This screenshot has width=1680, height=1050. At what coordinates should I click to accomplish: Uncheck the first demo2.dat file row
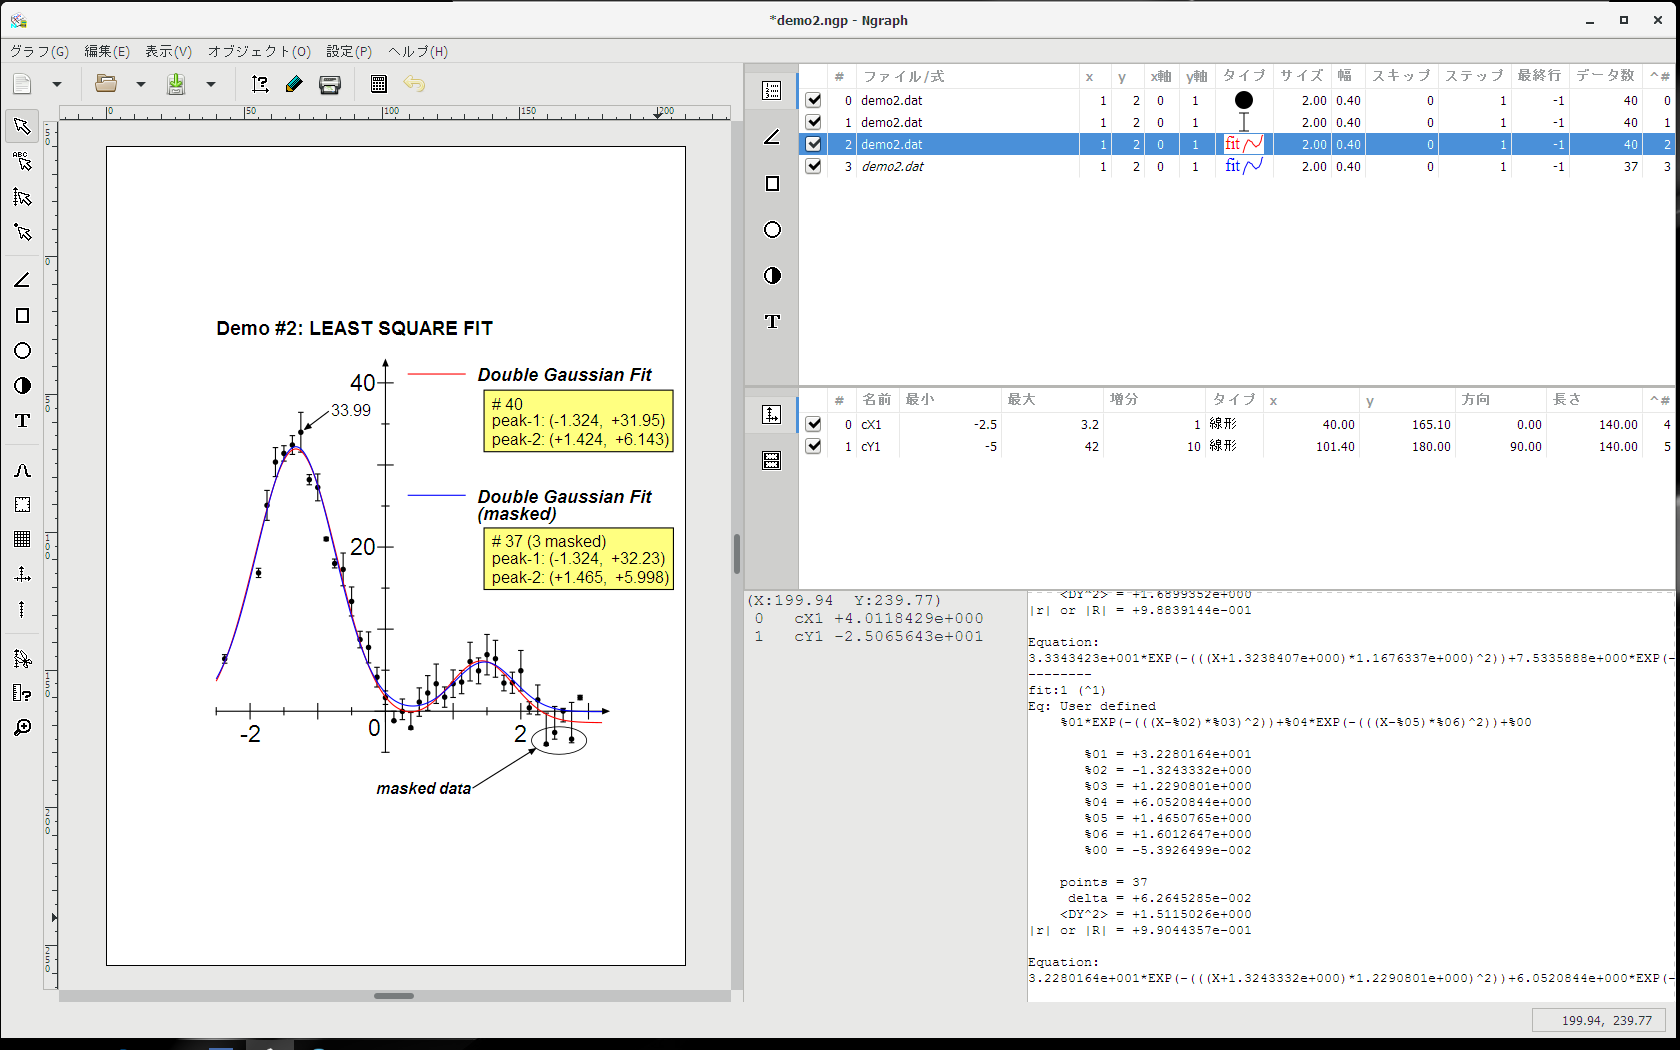813,100
